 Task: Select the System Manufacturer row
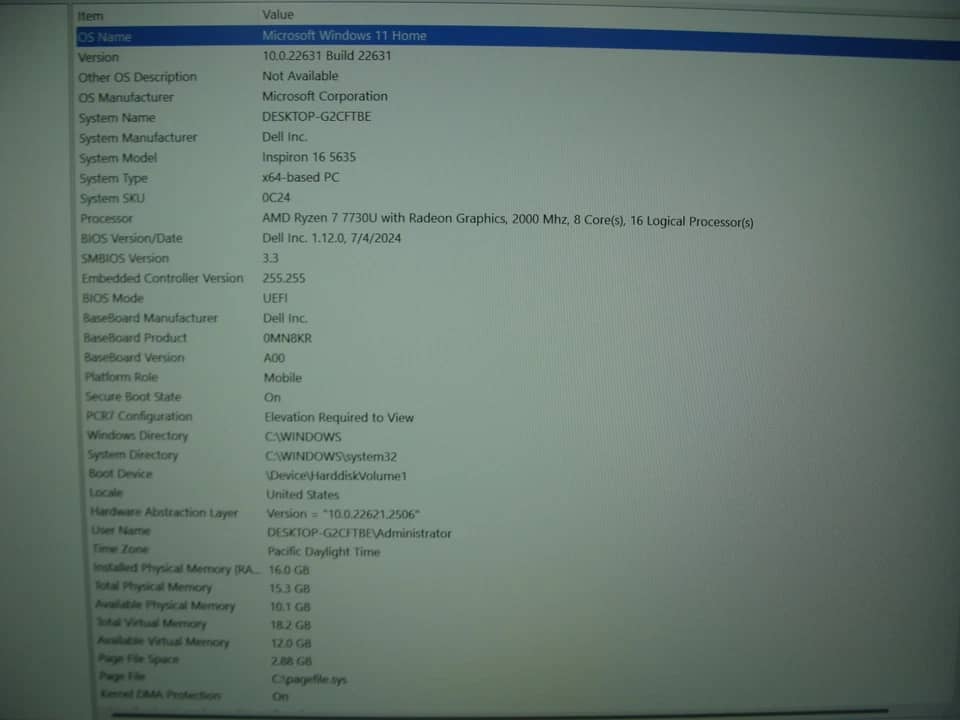pyautogui.click(x=138, y=138)
